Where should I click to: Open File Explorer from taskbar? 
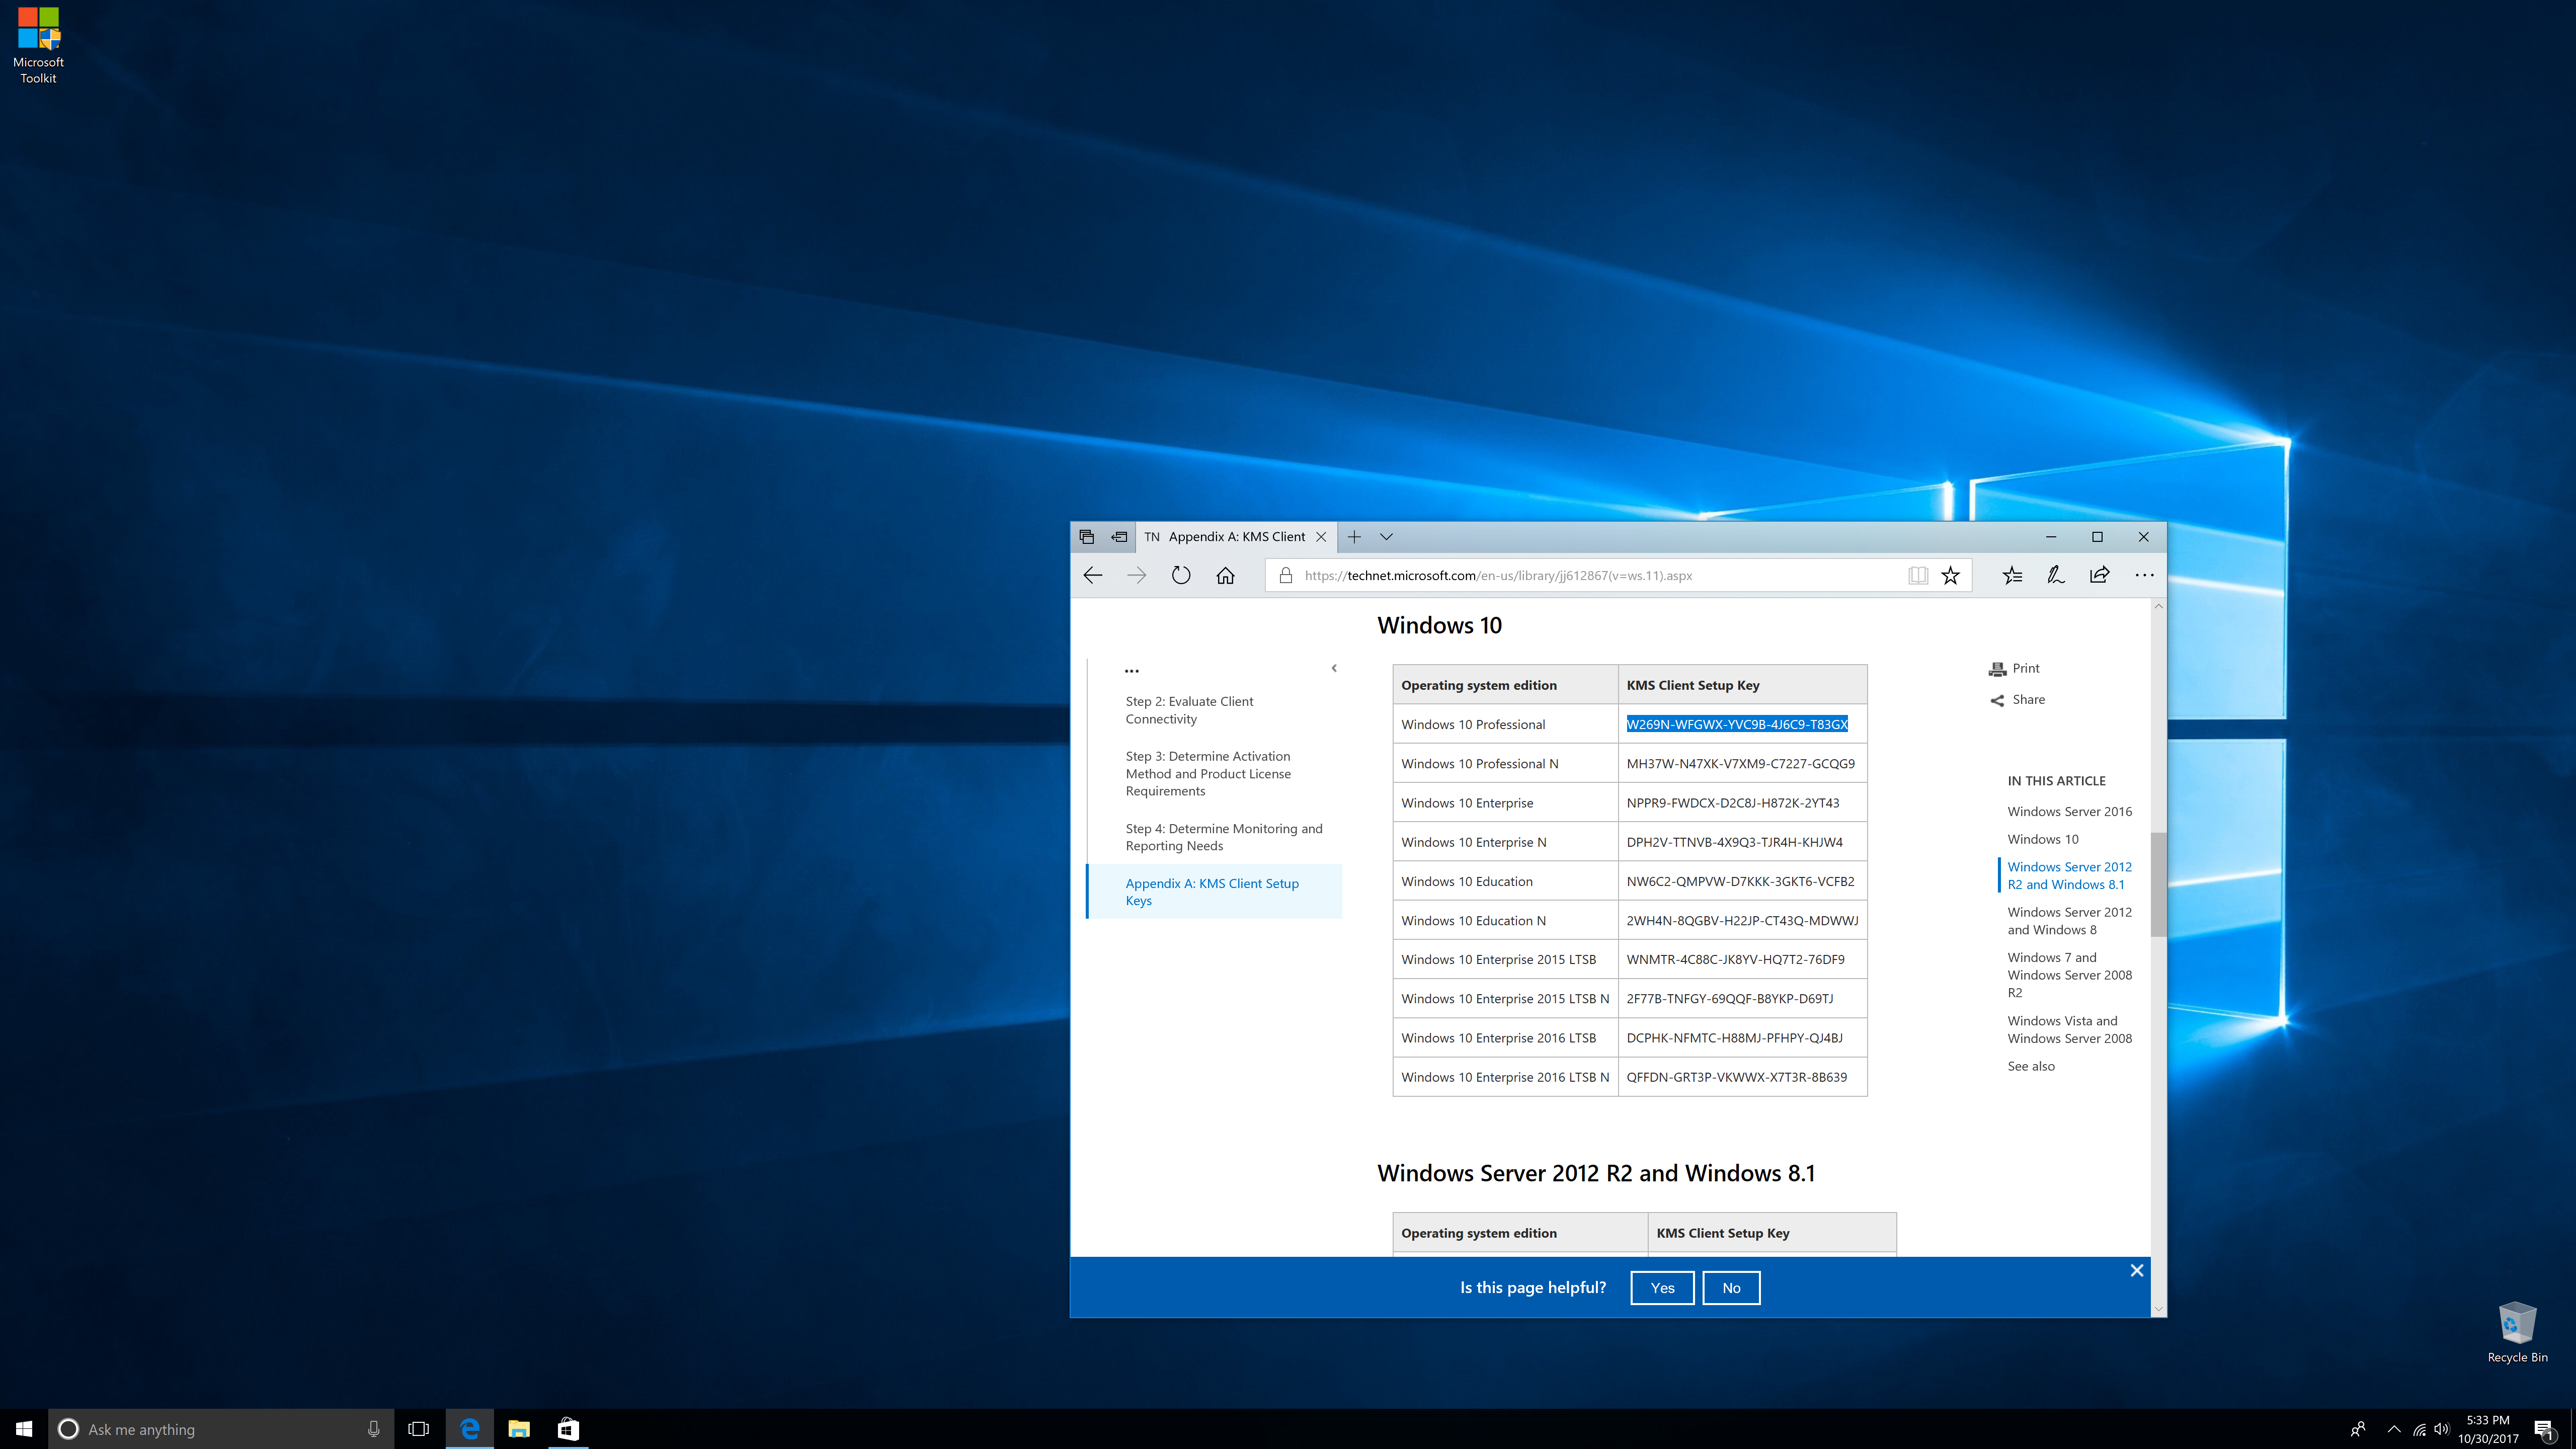pos(518,1429)
